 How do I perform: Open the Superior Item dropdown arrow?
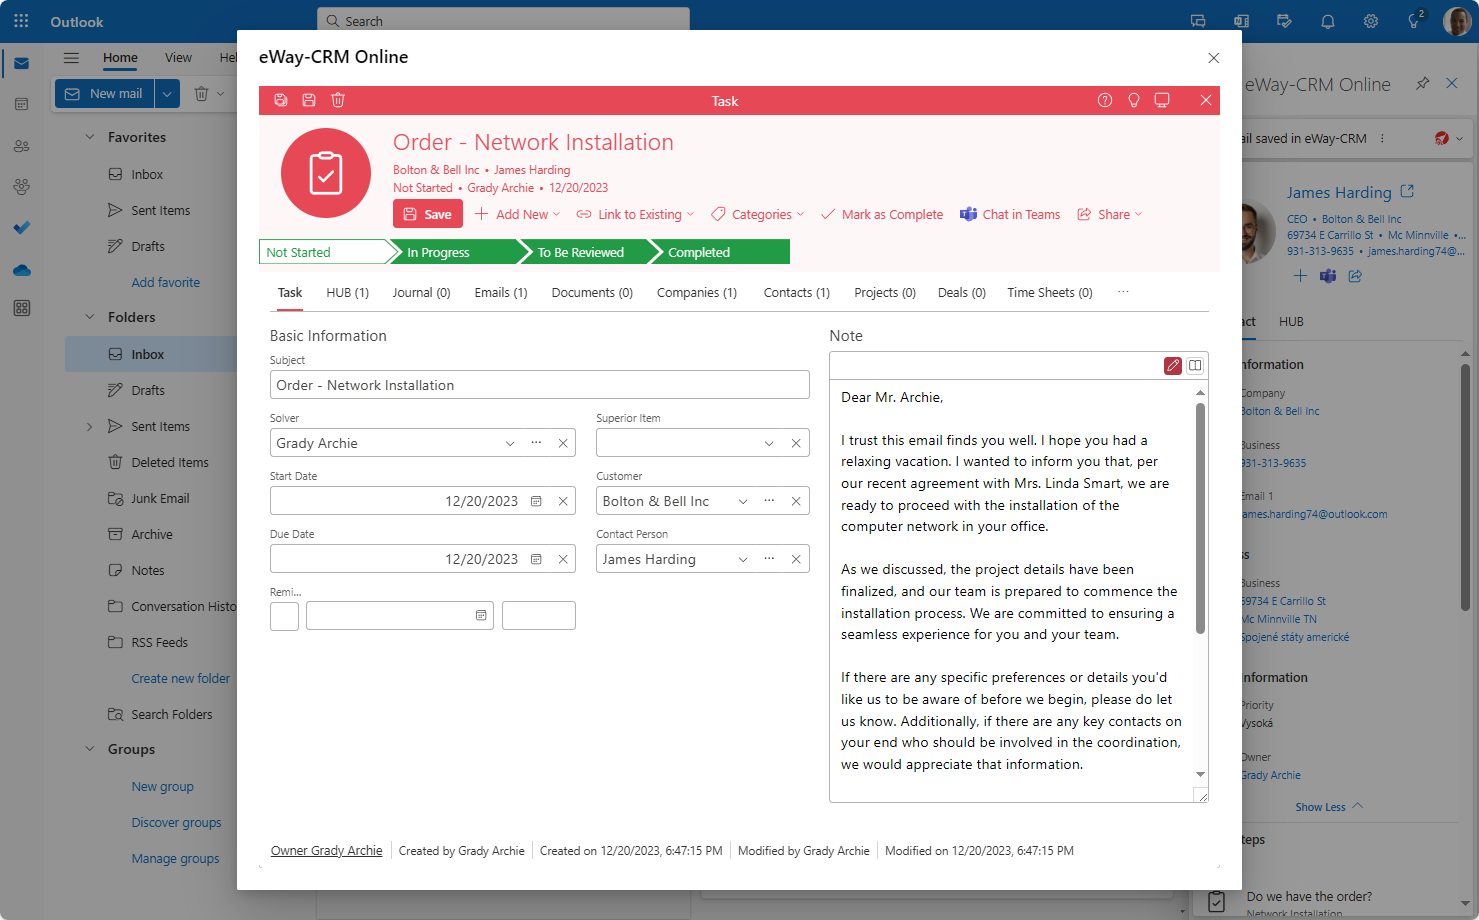pos(769,443)
